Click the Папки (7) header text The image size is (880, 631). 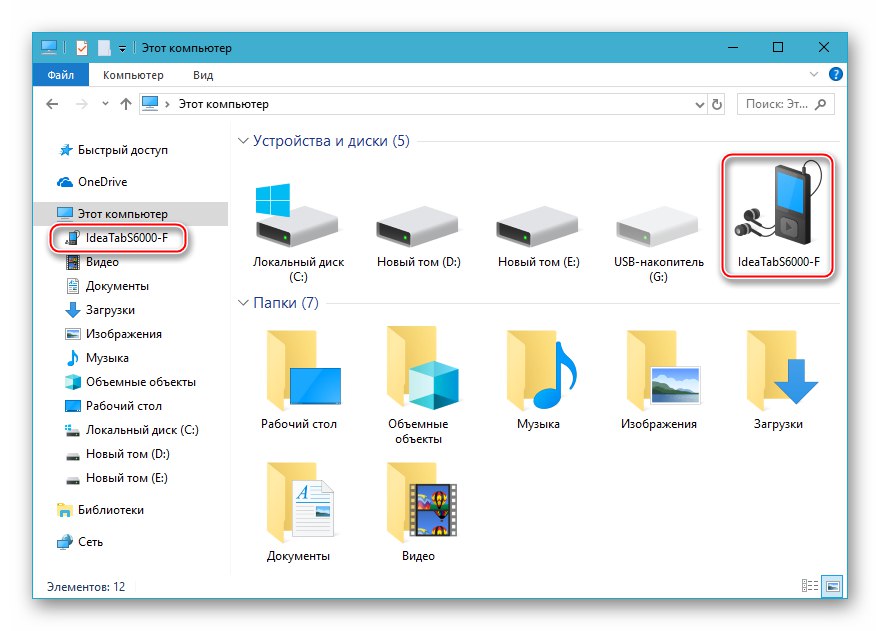(x=286, y=303)
